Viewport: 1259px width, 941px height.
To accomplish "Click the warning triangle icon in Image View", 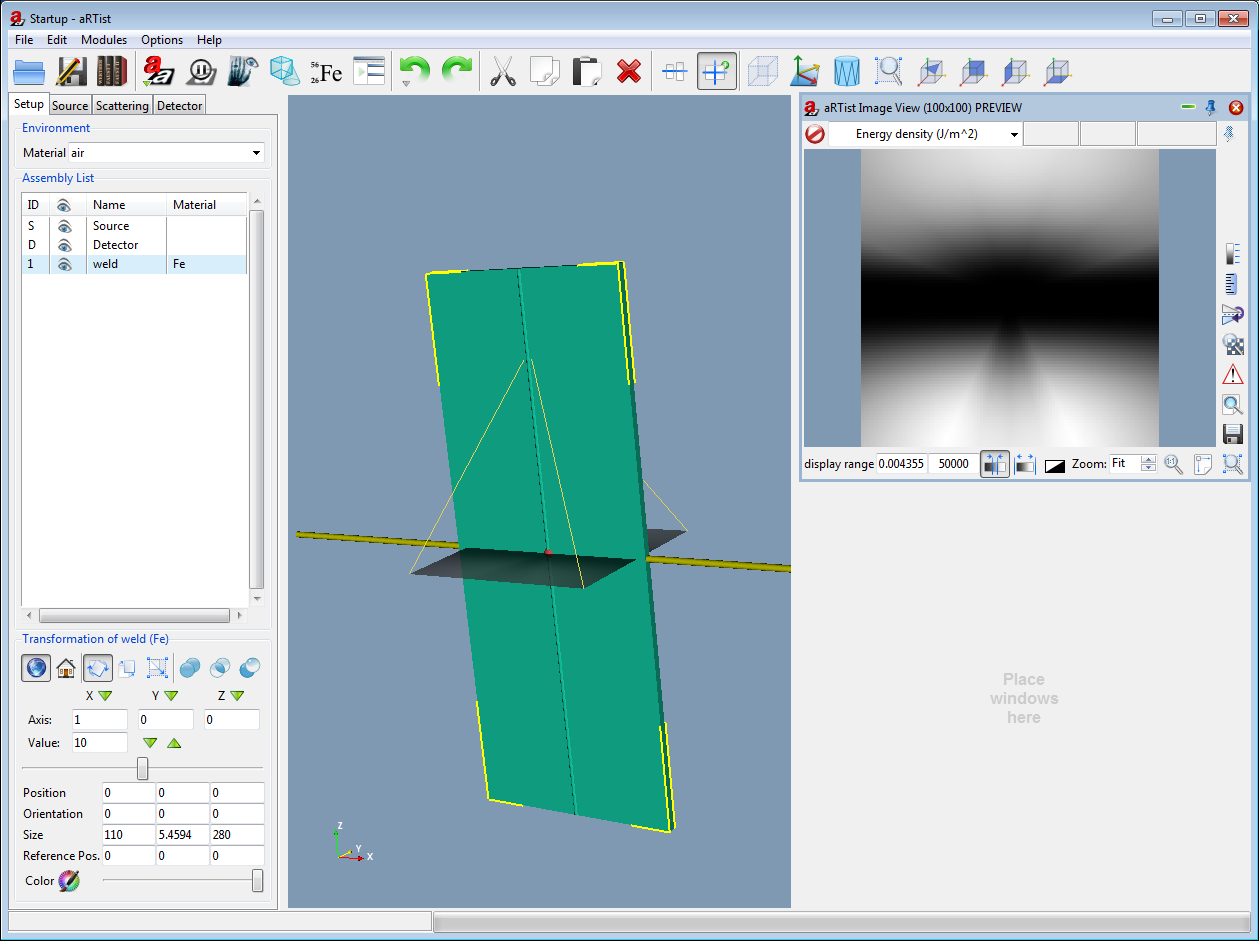I will click(x=1233, y=375).
